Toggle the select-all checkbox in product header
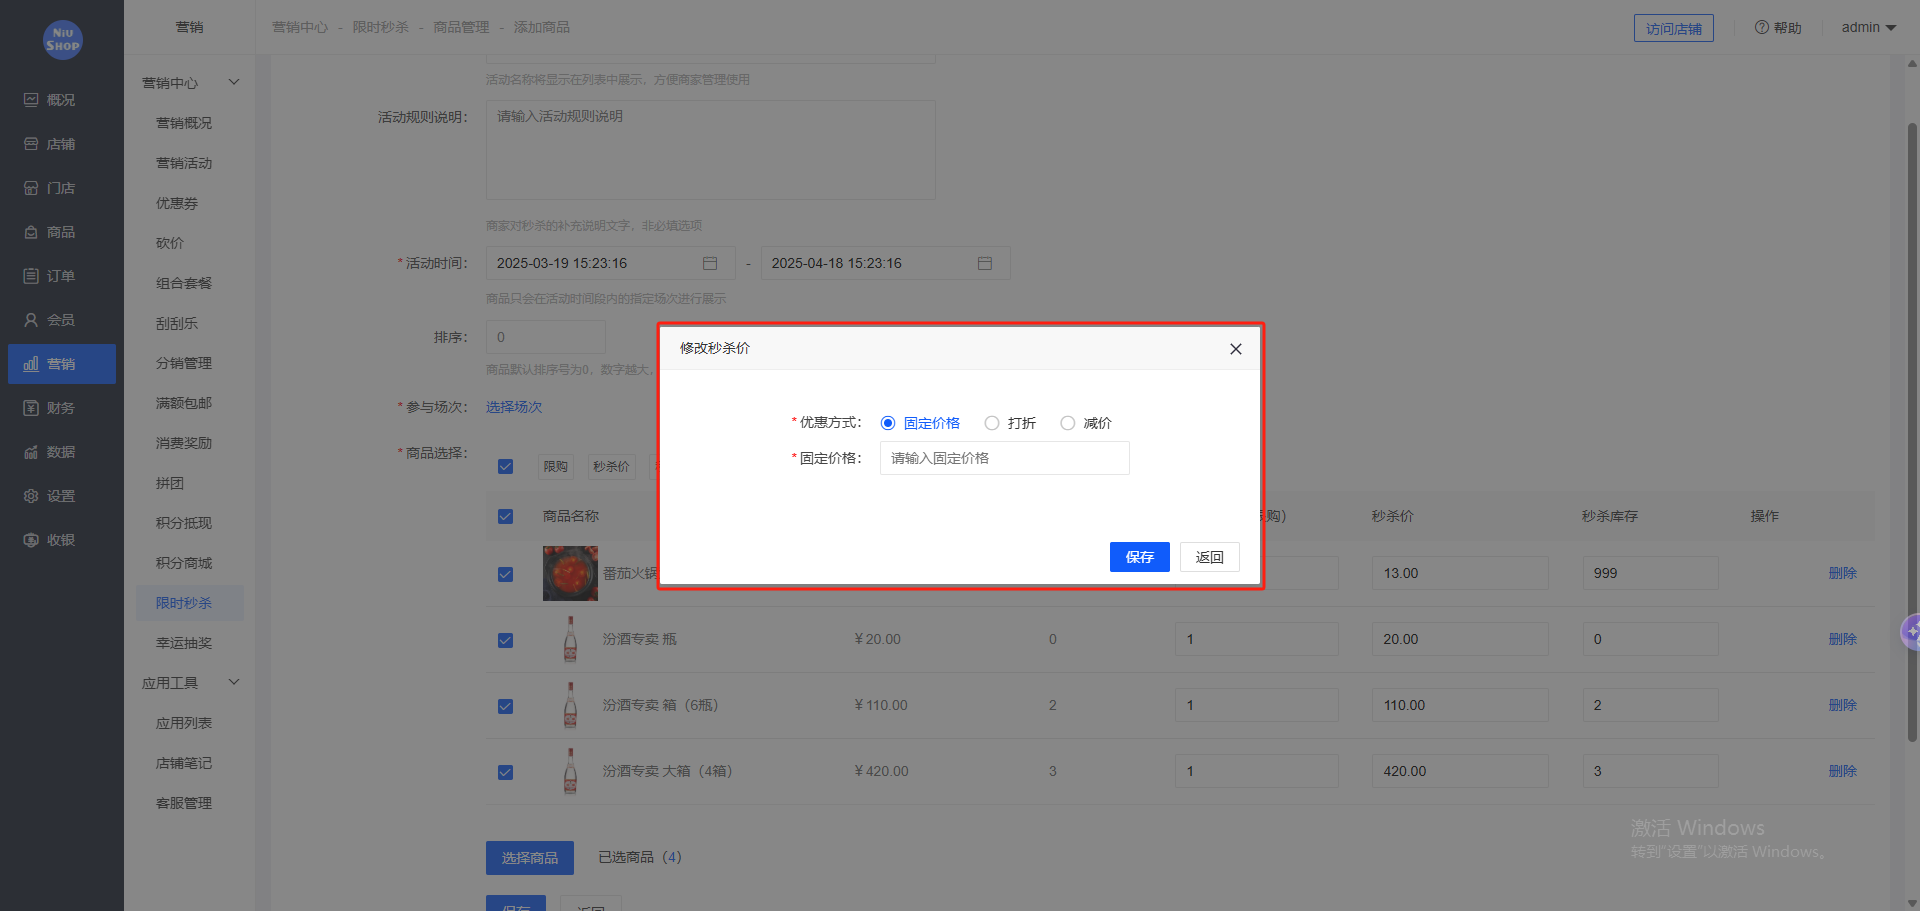The image size is (1920, 911). pyautogui.click(x=505, y=516)
